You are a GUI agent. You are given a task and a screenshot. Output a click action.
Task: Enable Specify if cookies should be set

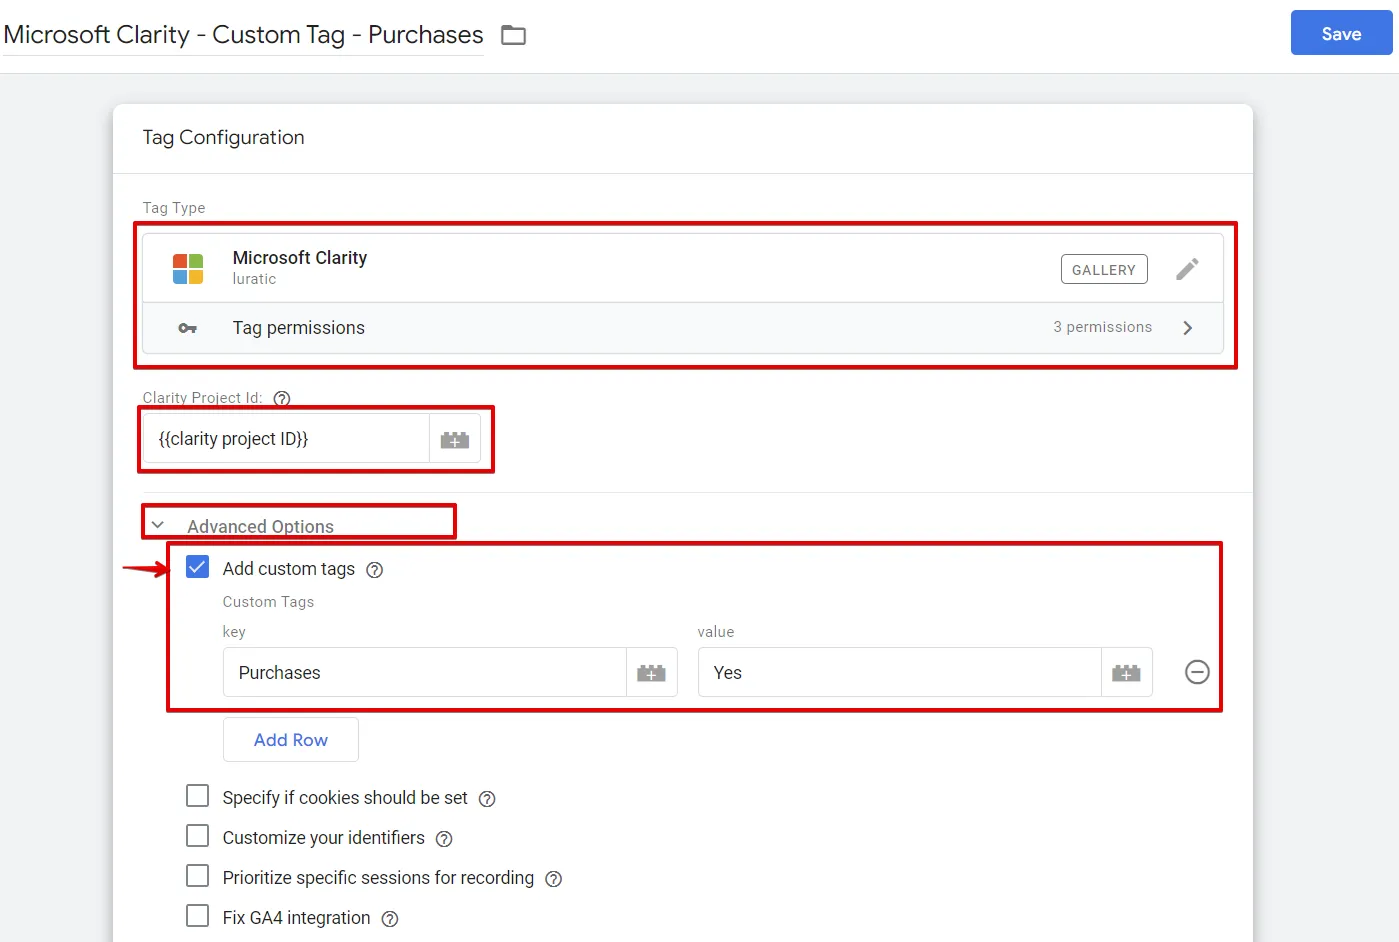pos(198,796)
